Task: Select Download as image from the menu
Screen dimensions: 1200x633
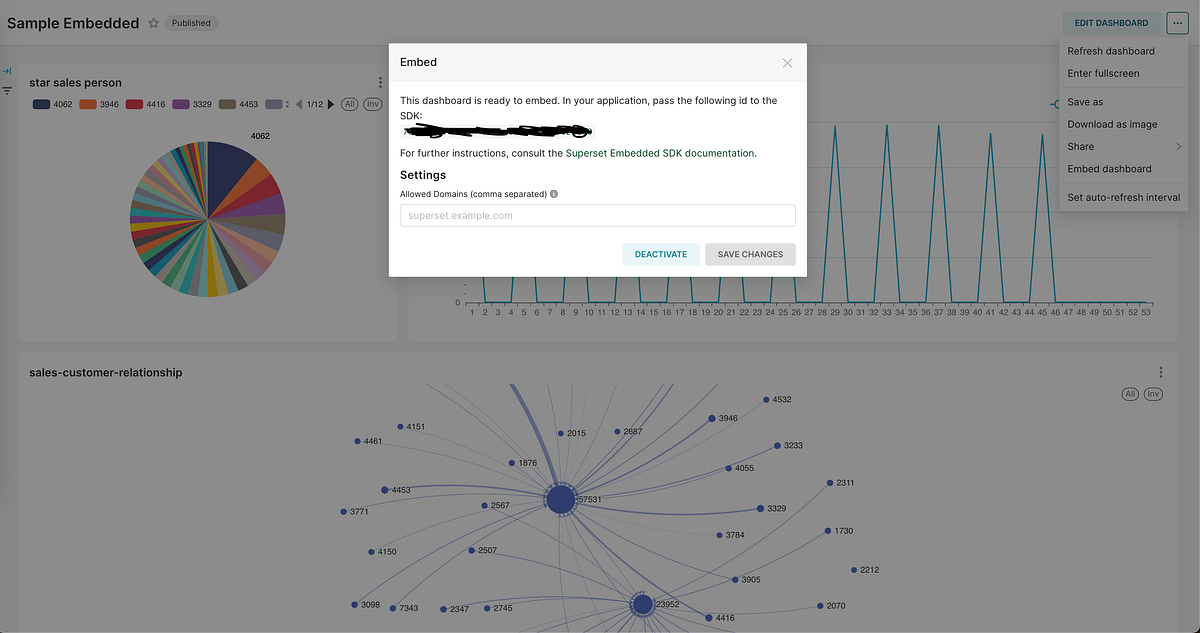Action: (1112, 123)
